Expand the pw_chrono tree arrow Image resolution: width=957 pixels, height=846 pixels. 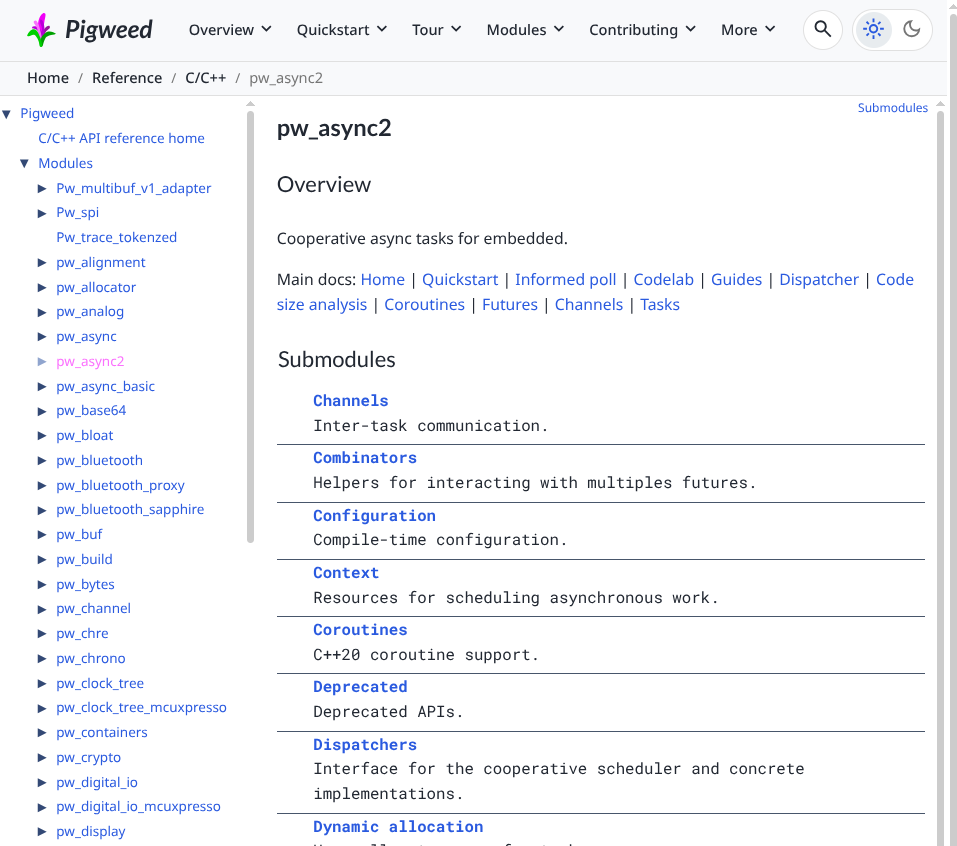tap(42, 659)
